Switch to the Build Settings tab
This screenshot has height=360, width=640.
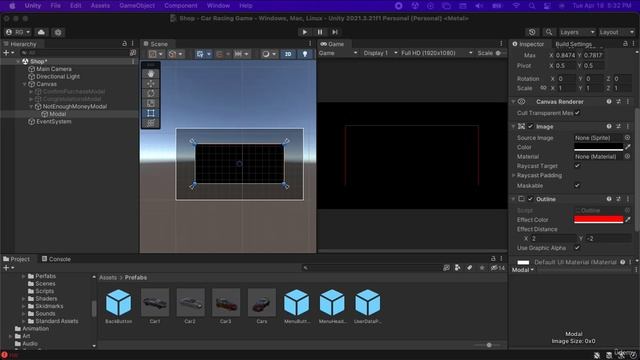[x=573, y=44]
